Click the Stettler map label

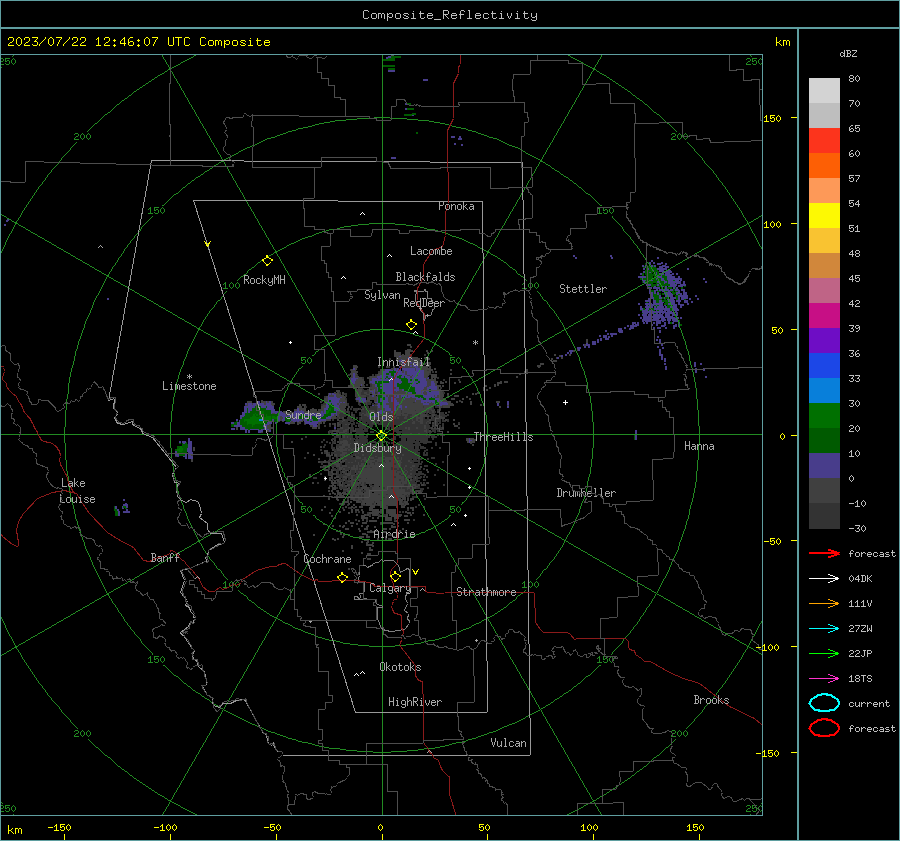tap(583, 289)
